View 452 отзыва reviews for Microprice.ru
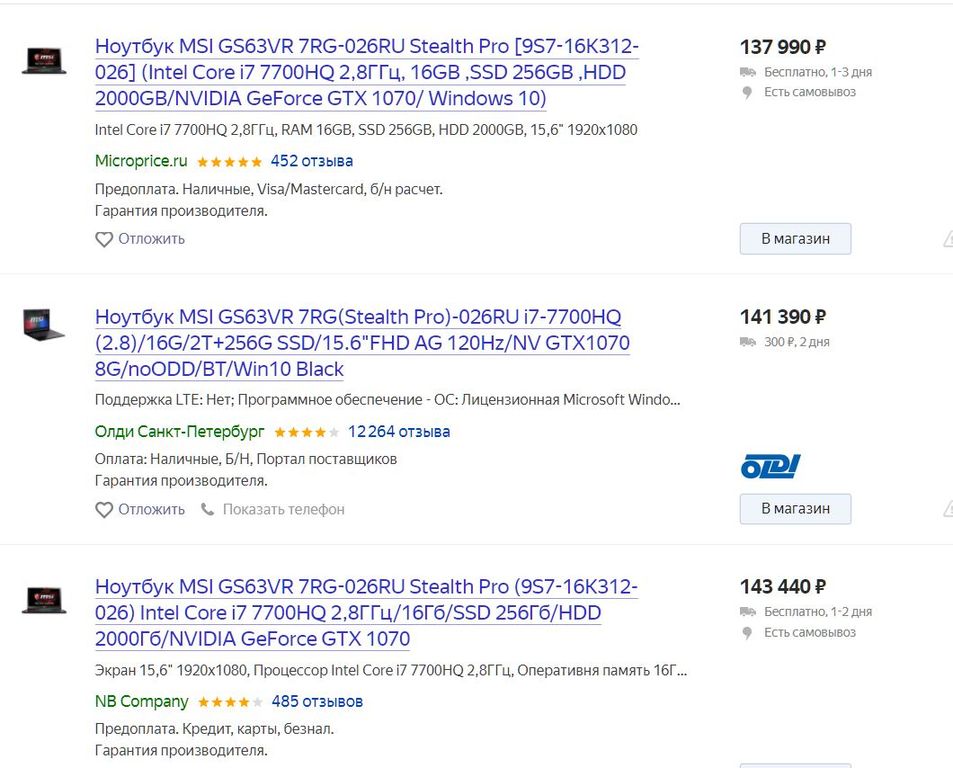The width and height of the screenshot is (953, 768). click(311, 161)
